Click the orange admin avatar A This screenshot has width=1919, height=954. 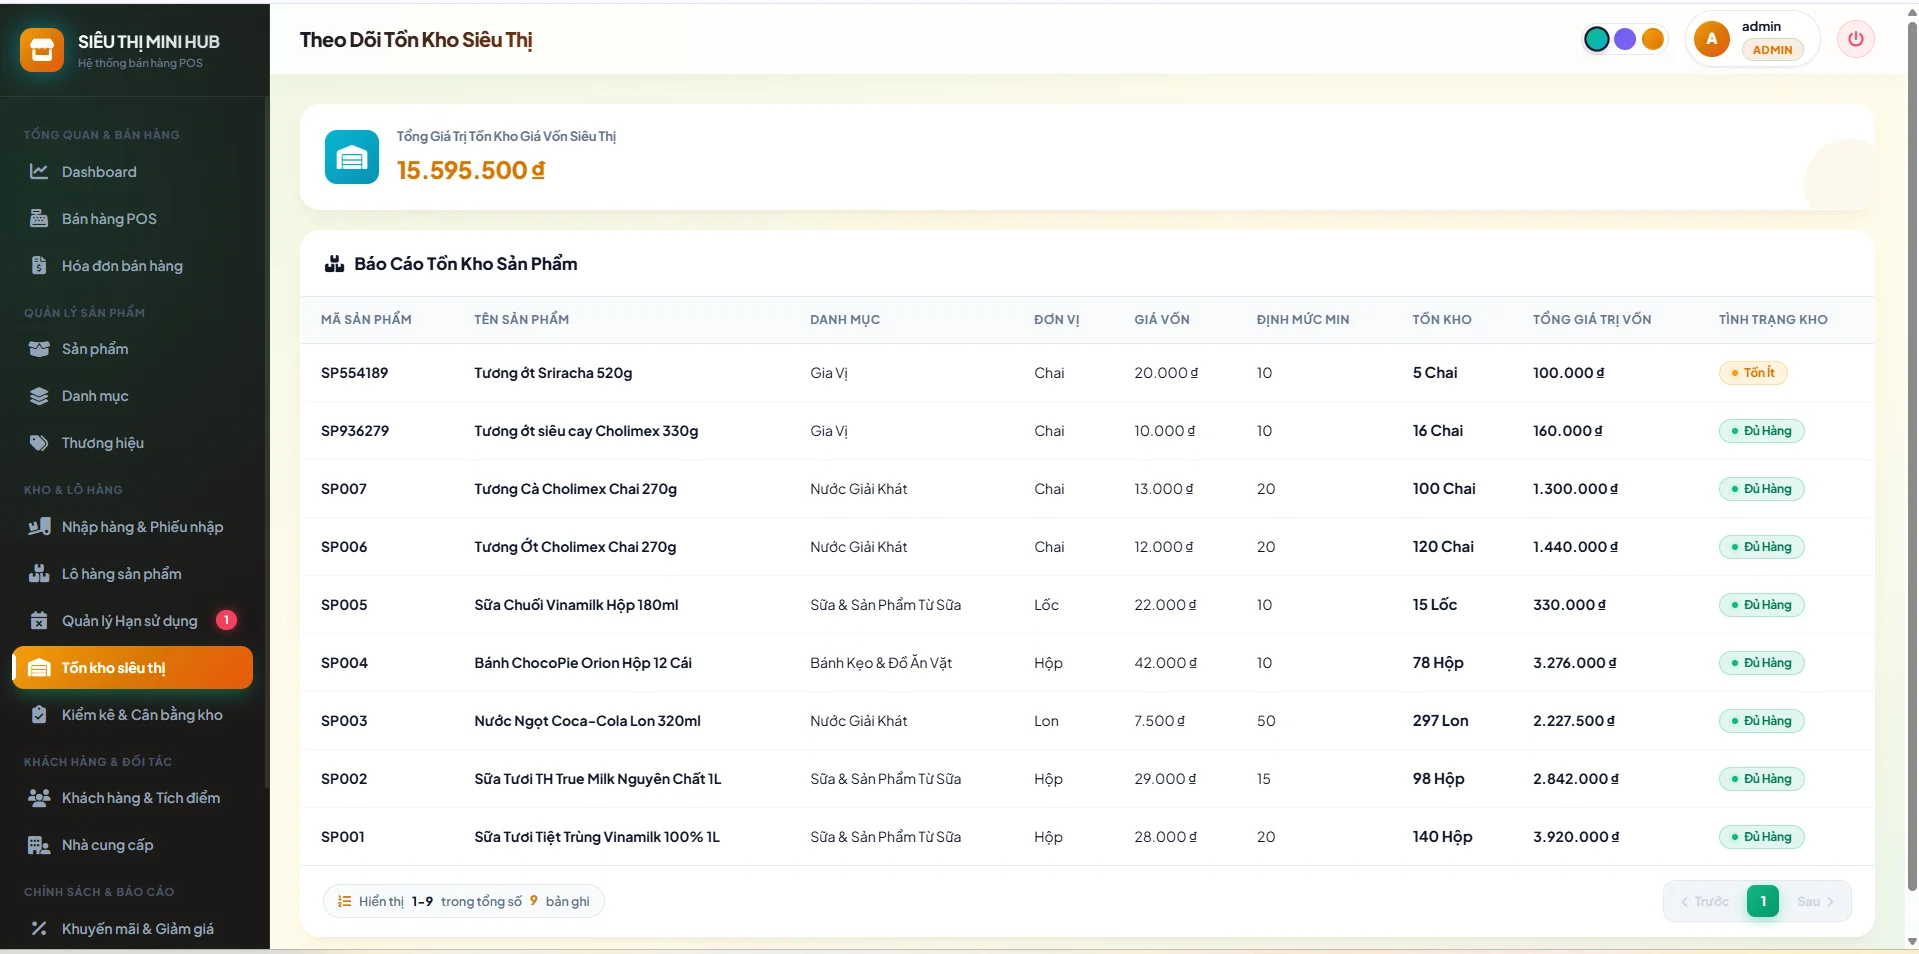coord(1712,39)
